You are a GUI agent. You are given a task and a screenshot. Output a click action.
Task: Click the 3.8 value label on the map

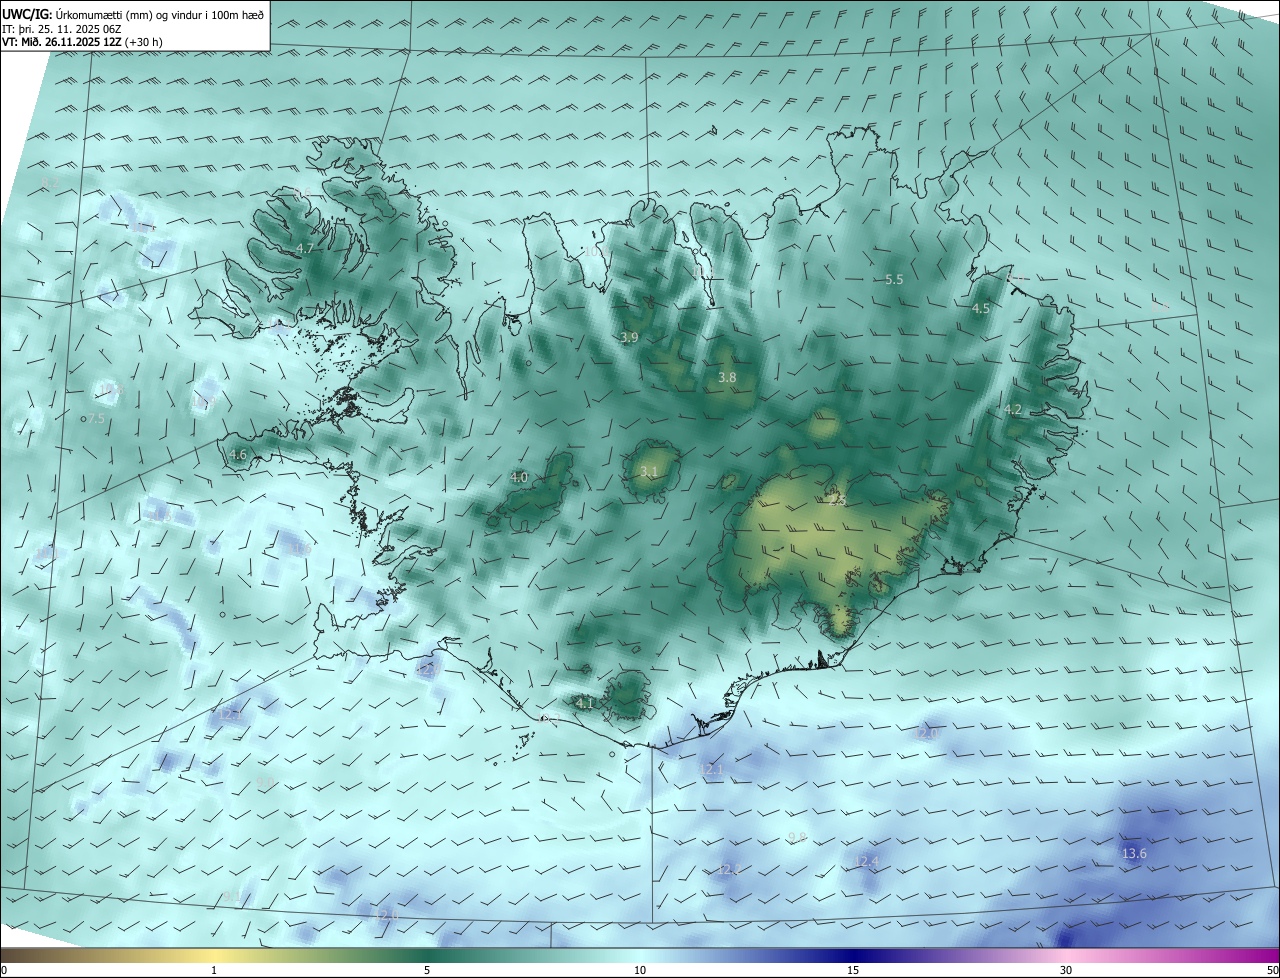click(x=727, y=377)
